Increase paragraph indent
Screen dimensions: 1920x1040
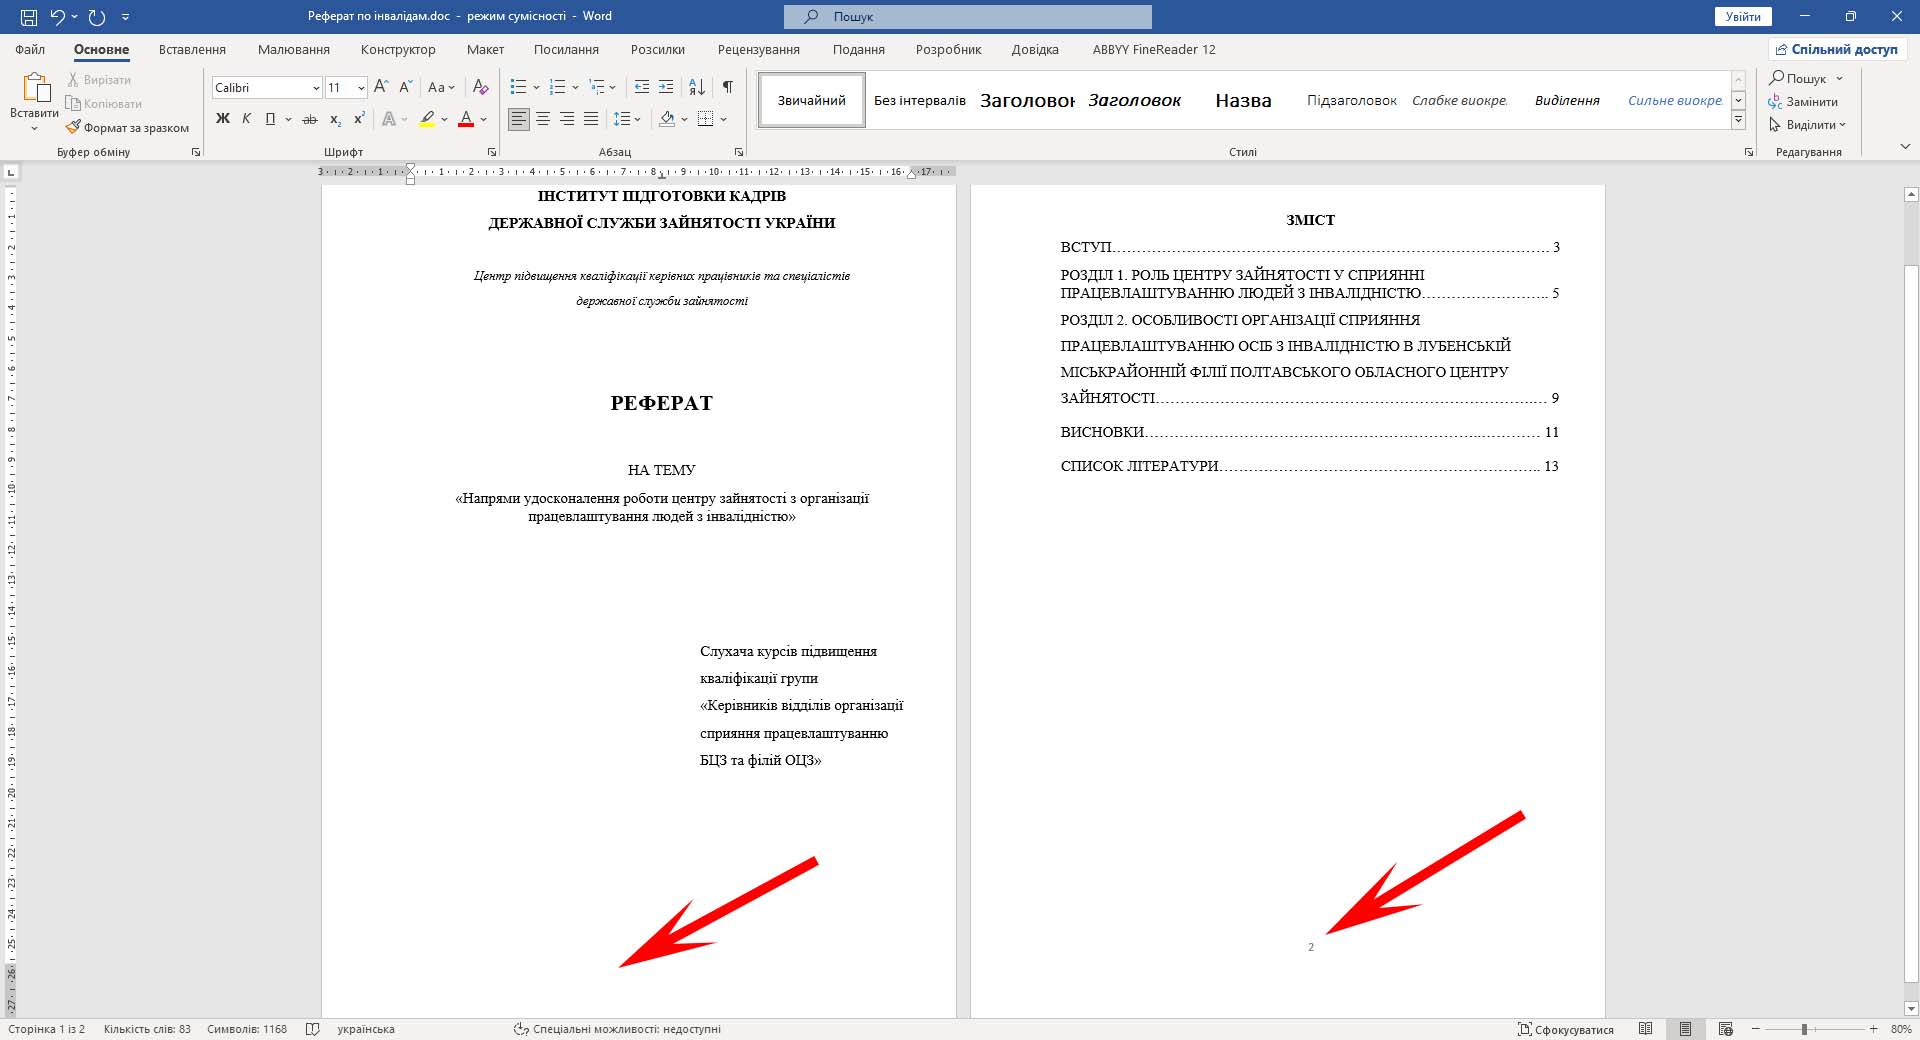[x=666, y=87]
